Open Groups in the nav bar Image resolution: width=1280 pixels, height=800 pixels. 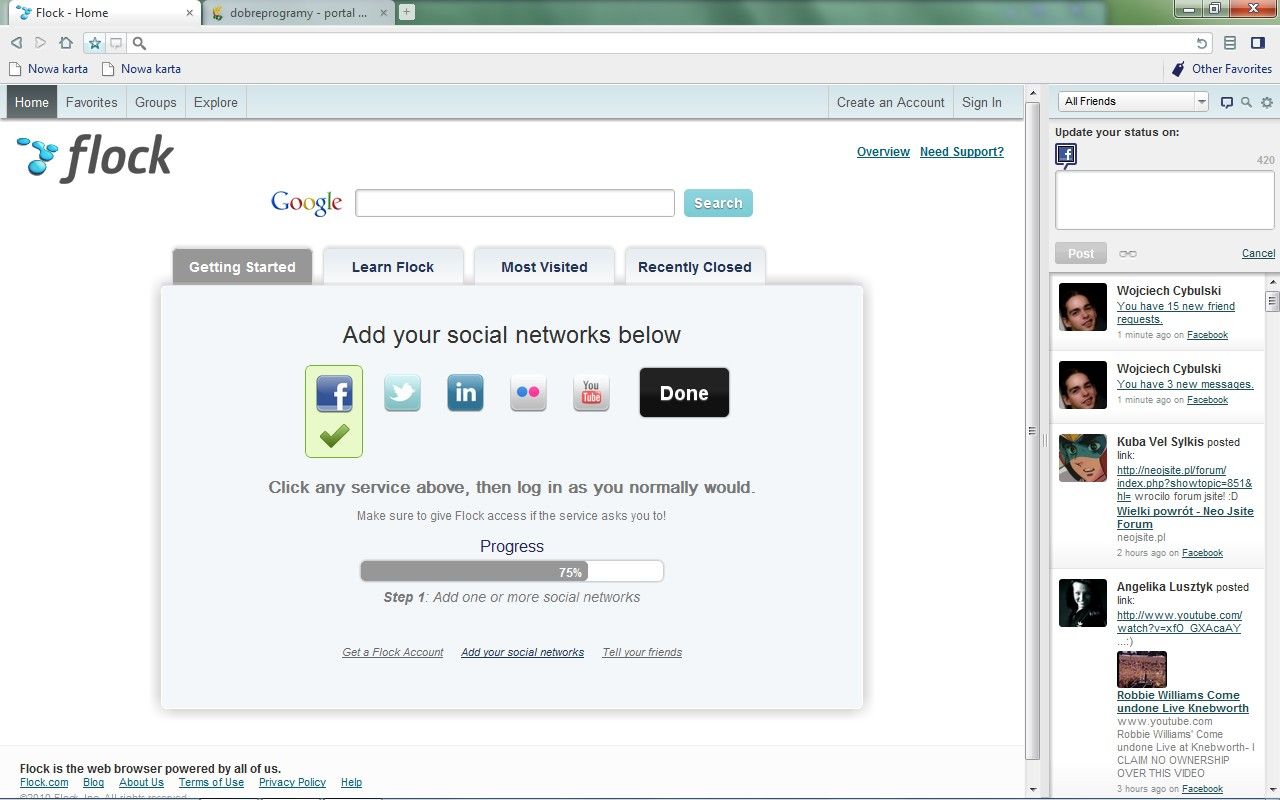point(156,102)
